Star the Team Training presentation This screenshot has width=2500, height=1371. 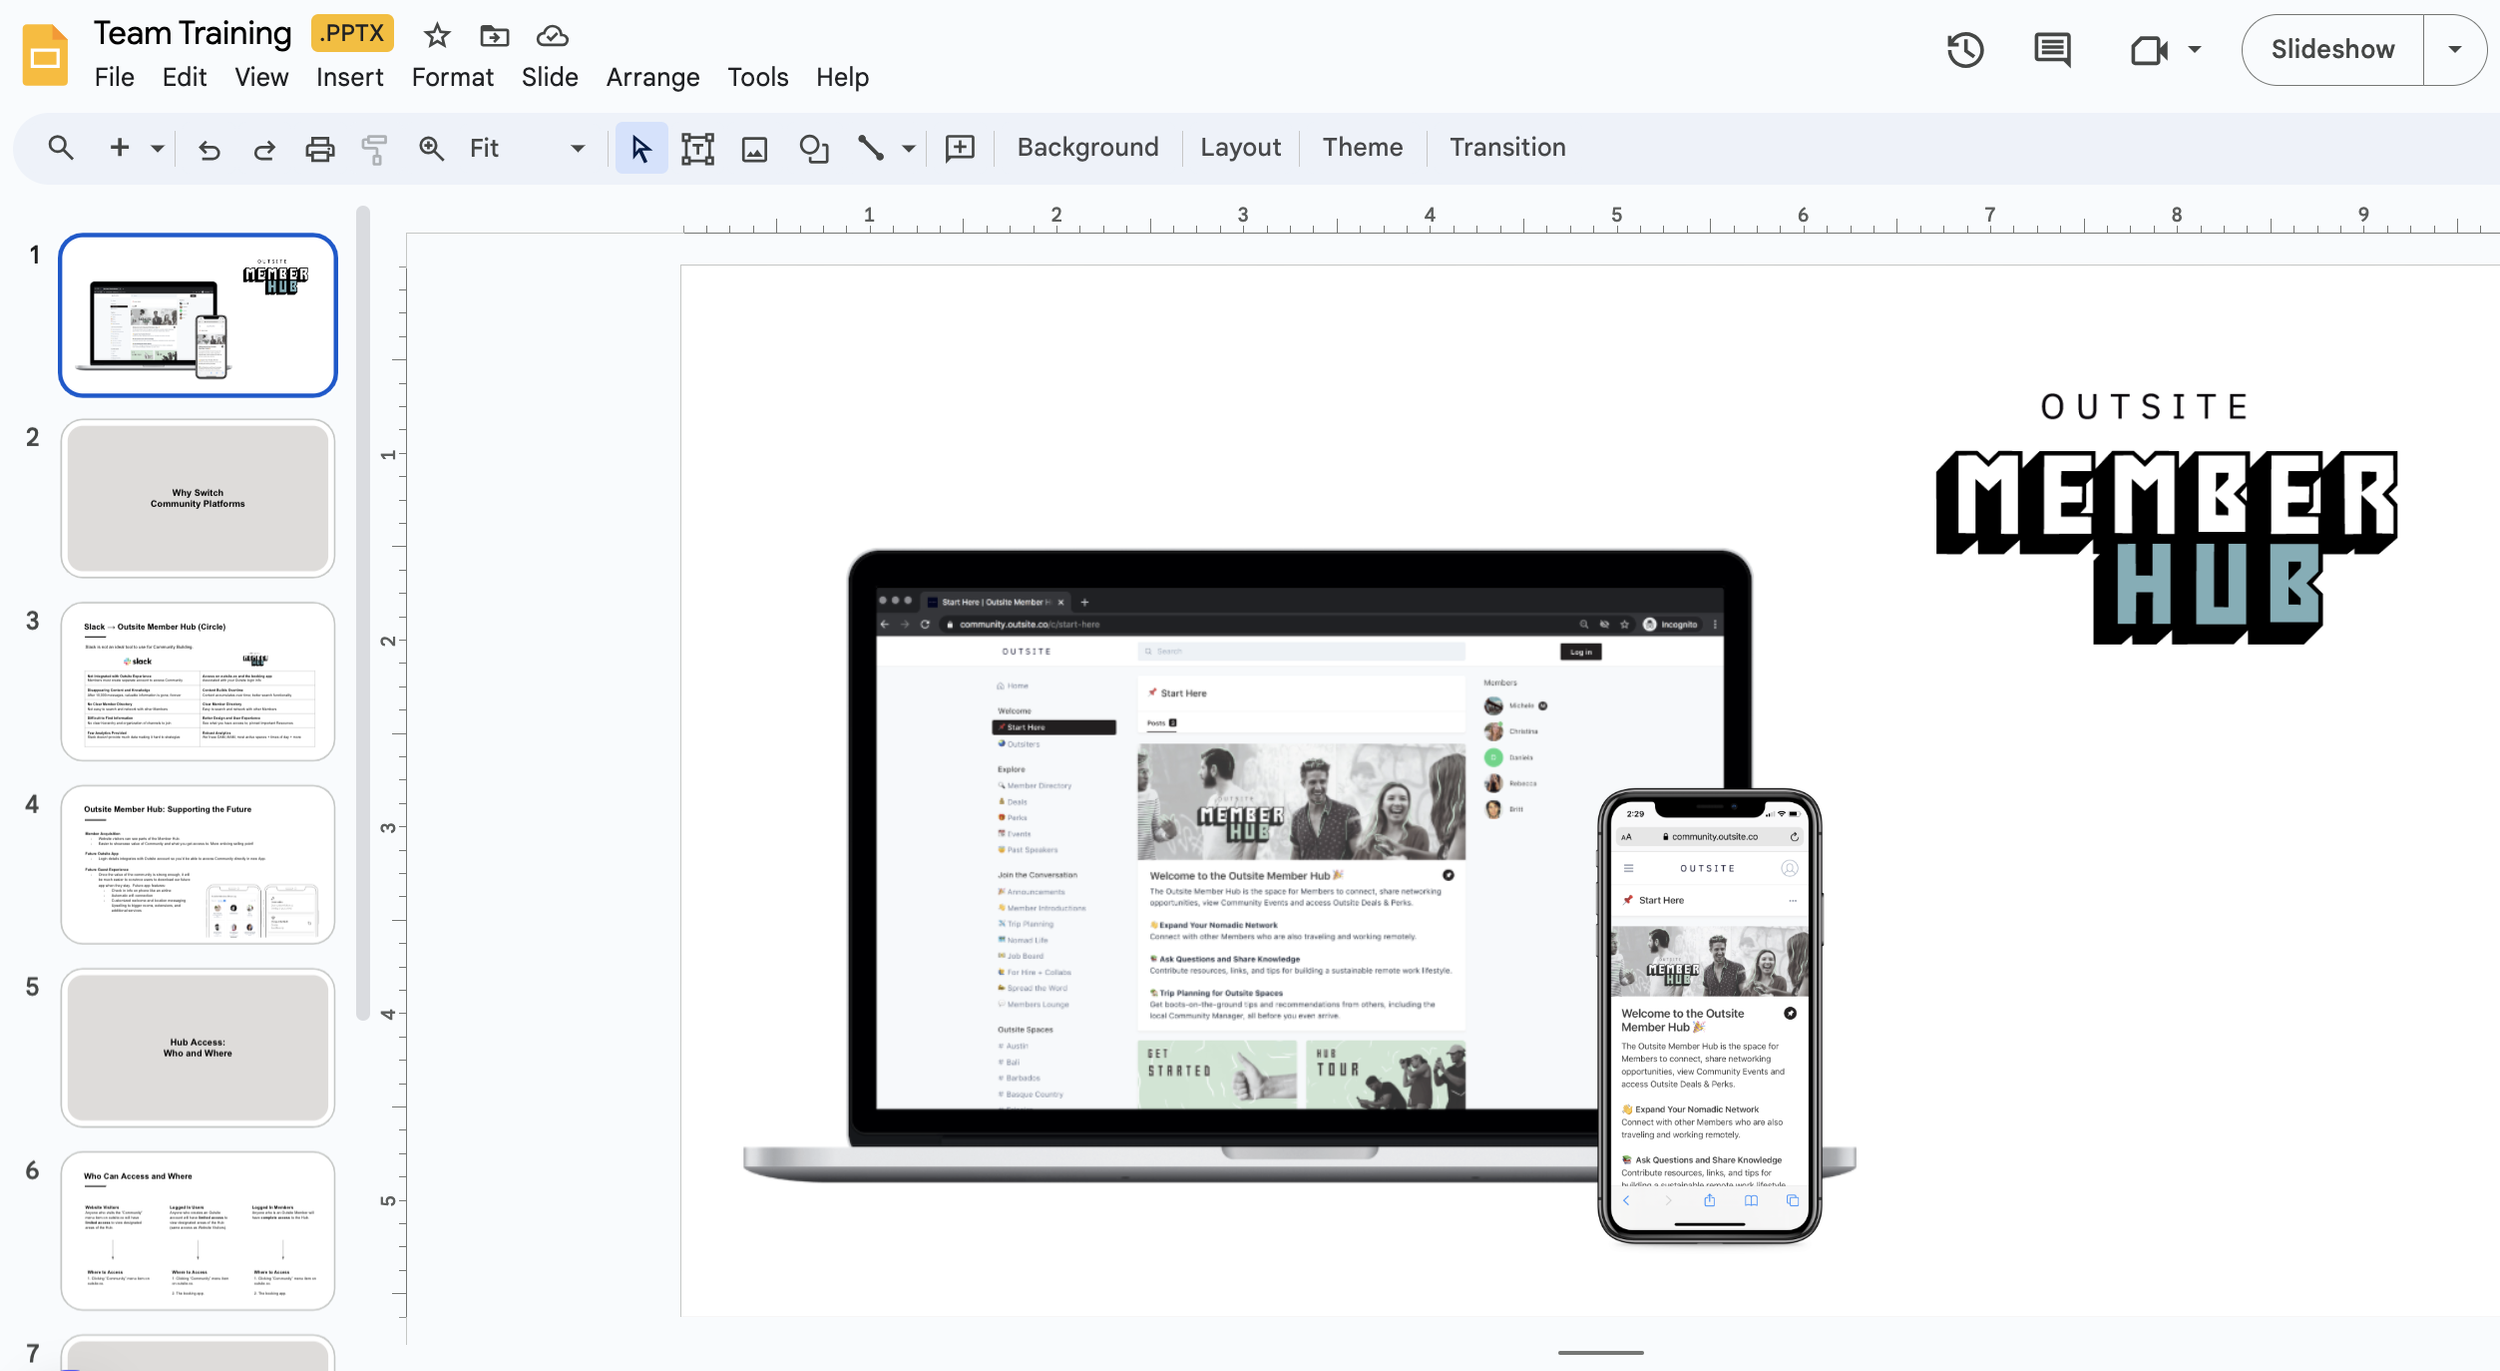pyautogui.click(x=437, y=36)
